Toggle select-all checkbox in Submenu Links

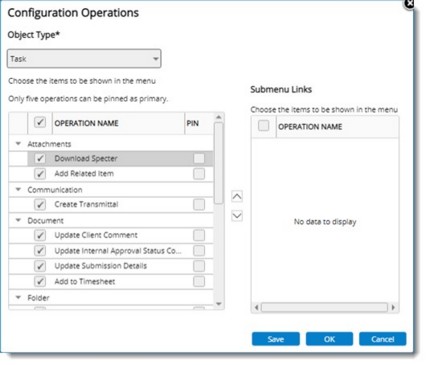263,126
